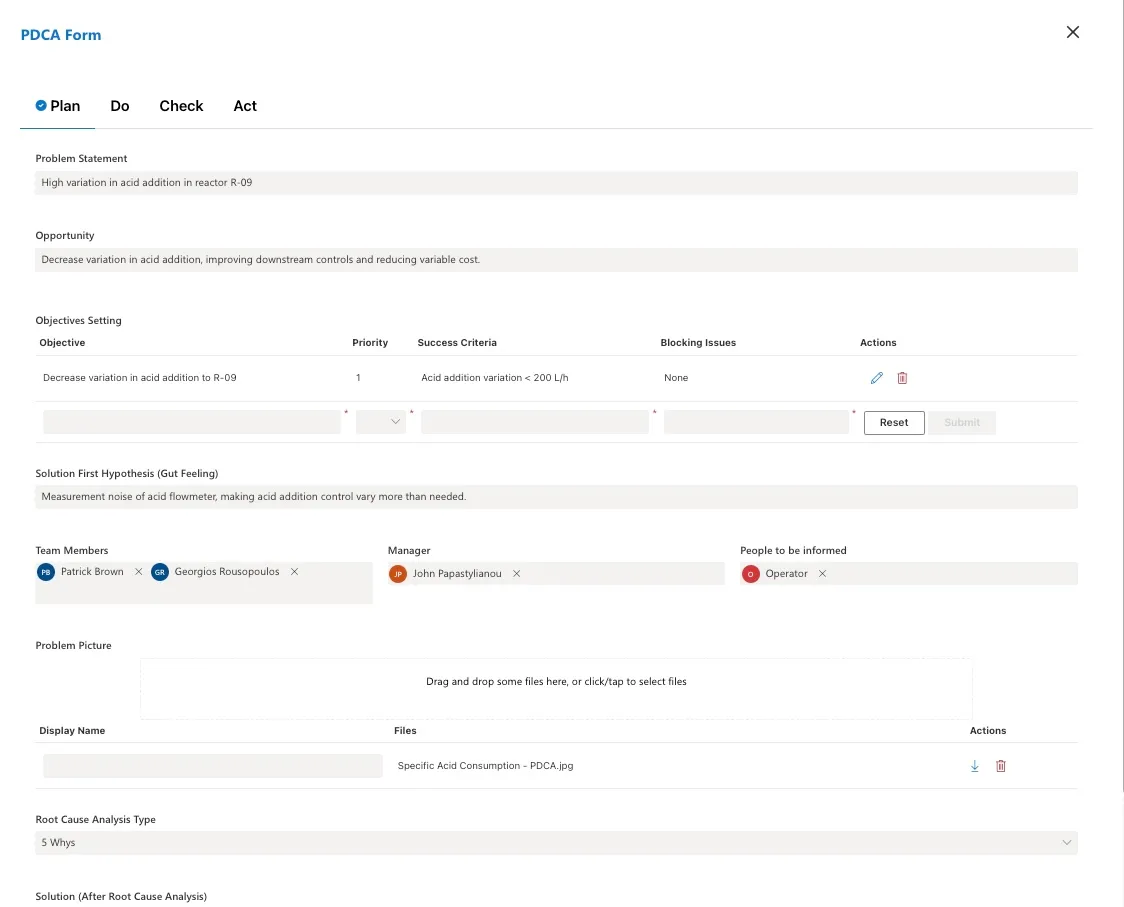
Task: Click the Plan tab checkmark icon
Action: coord(41,105)
